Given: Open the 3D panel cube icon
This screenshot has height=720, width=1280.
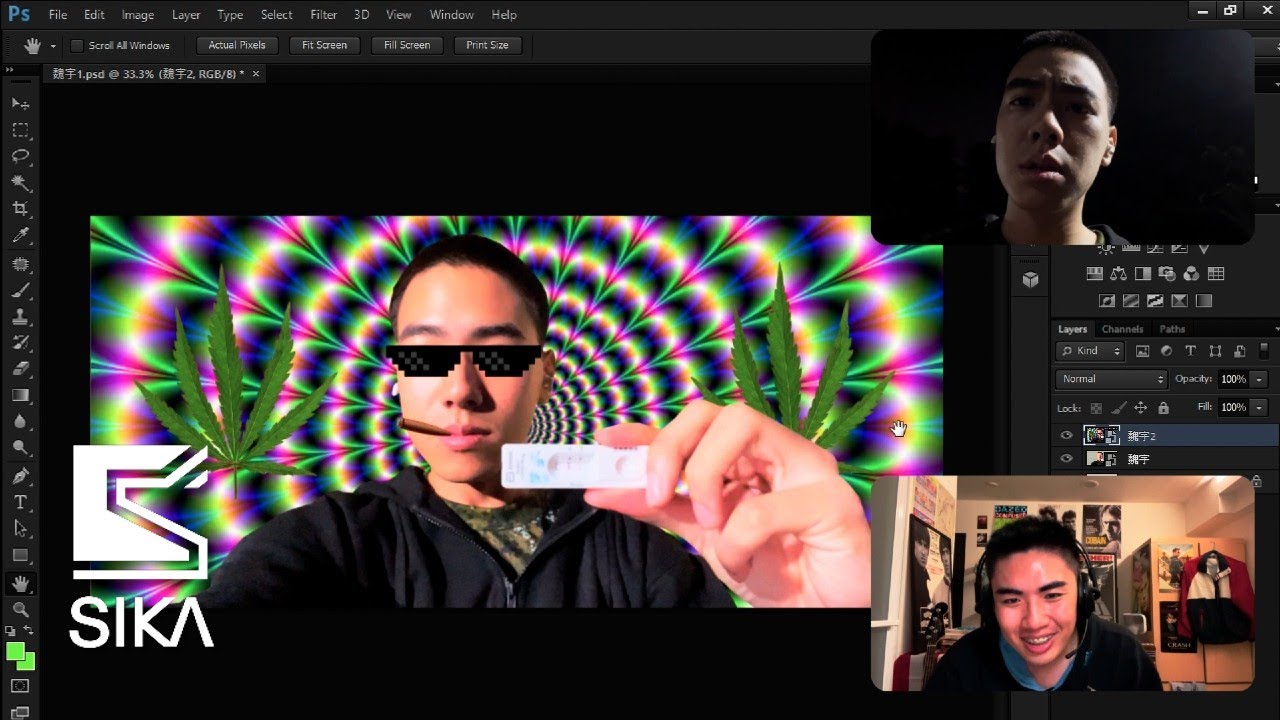Looking at the screenshot, I should (x=1031, y=281).
